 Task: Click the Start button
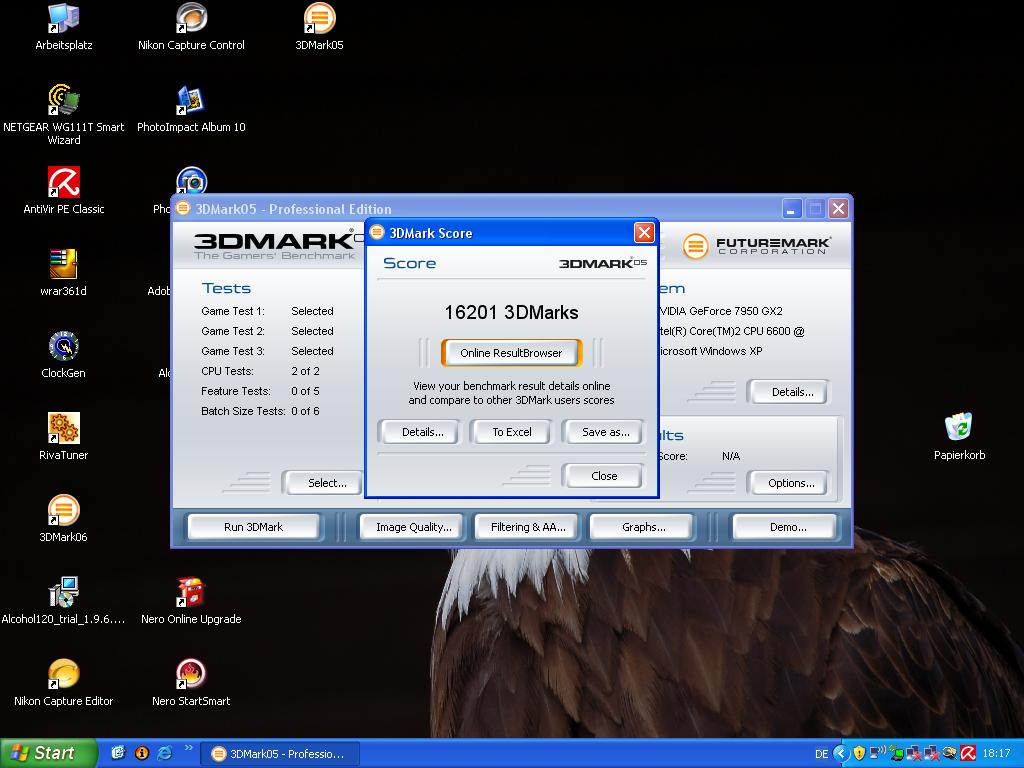pos(47,753)
